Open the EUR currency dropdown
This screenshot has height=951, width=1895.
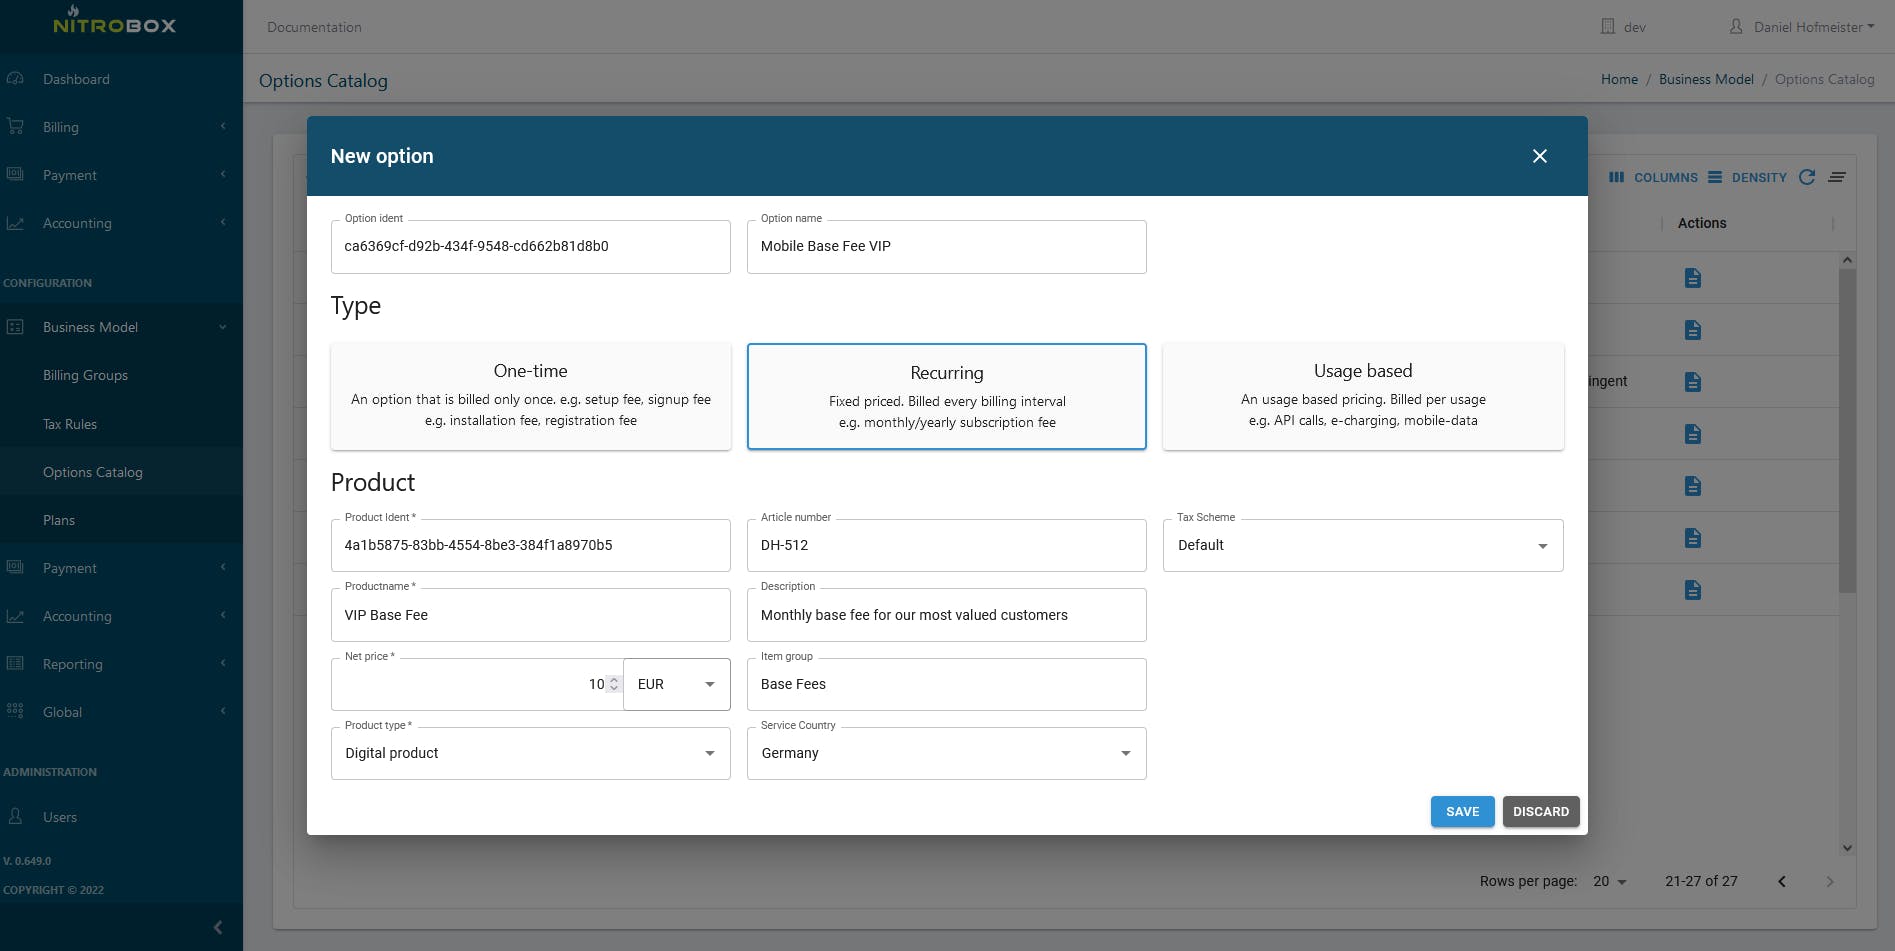click(677, 684)
